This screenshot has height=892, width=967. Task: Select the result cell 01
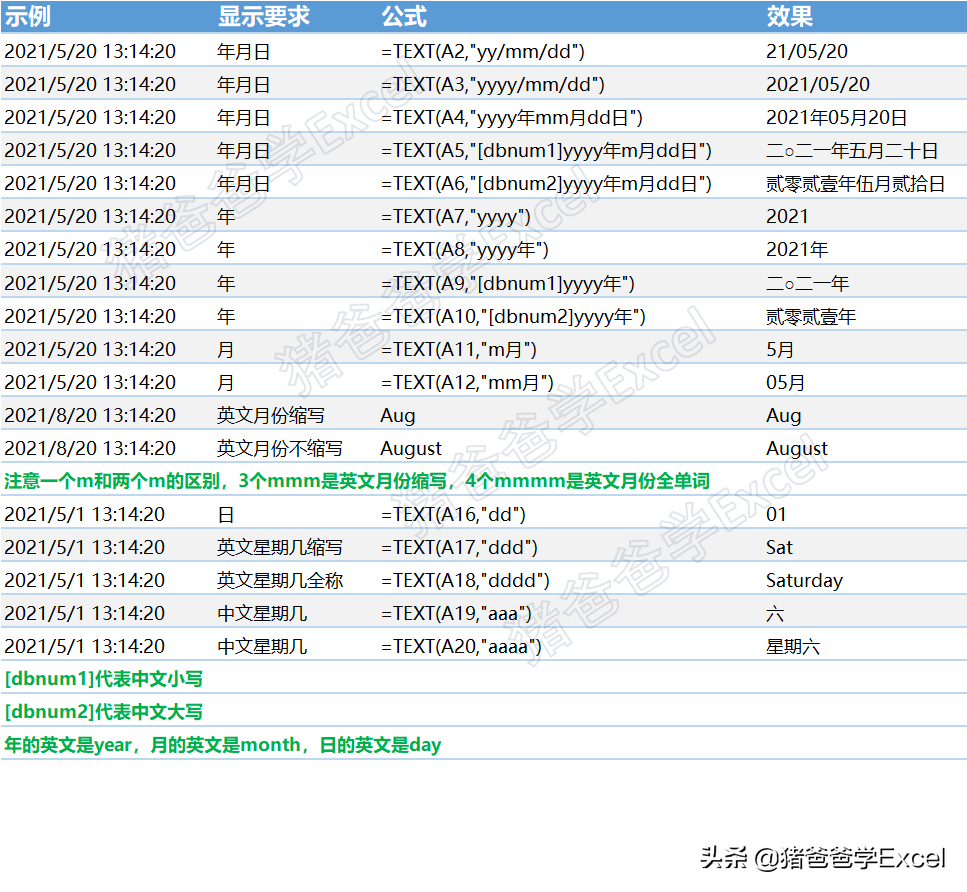pos(776,514)
